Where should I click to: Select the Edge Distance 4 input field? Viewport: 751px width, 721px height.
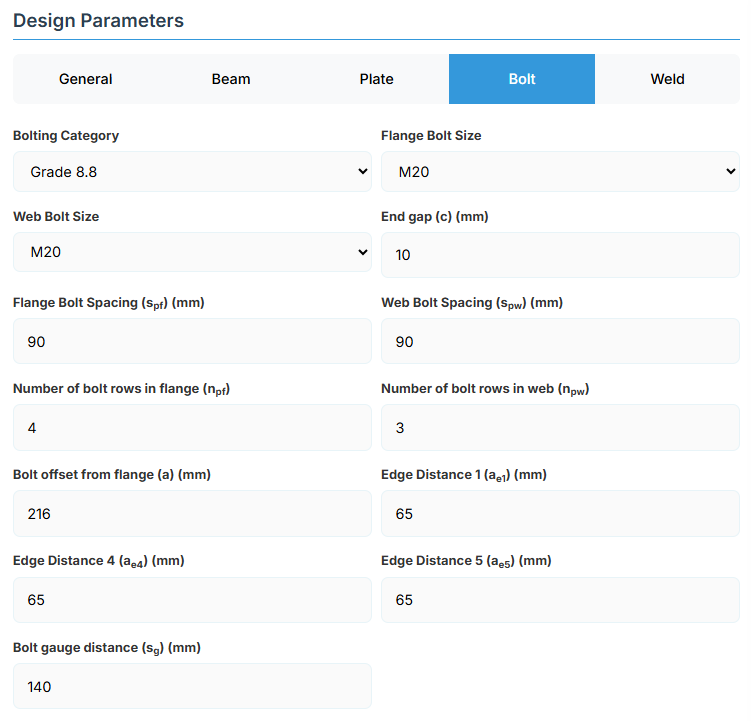192,600
